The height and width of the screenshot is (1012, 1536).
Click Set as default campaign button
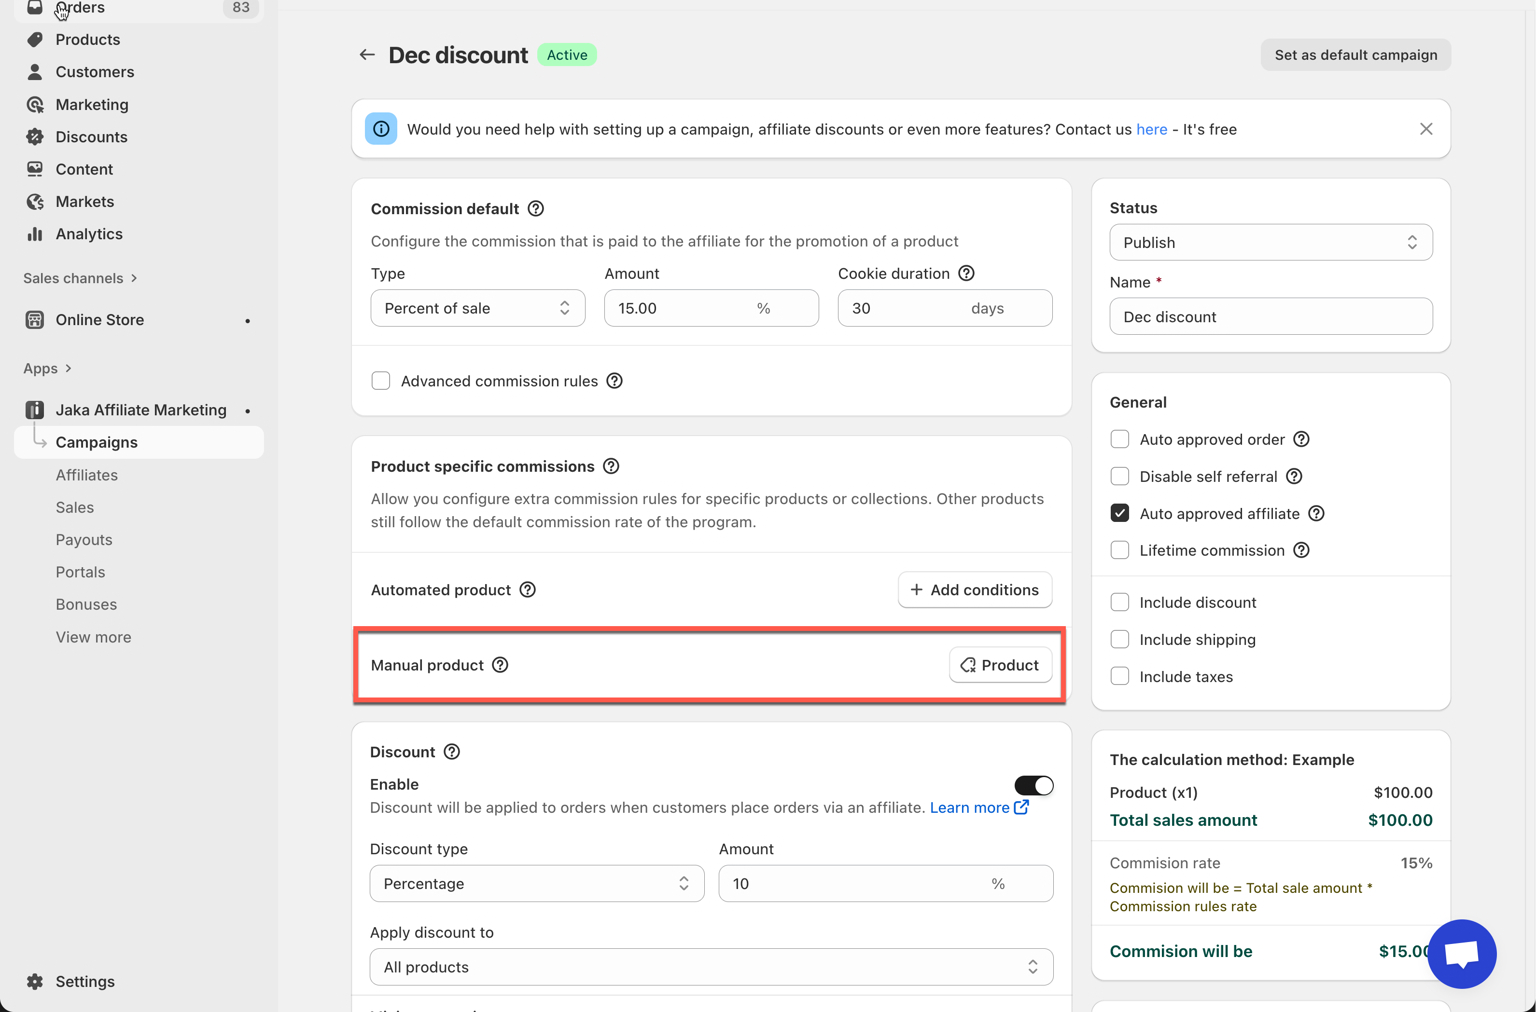pos(1355,55)
